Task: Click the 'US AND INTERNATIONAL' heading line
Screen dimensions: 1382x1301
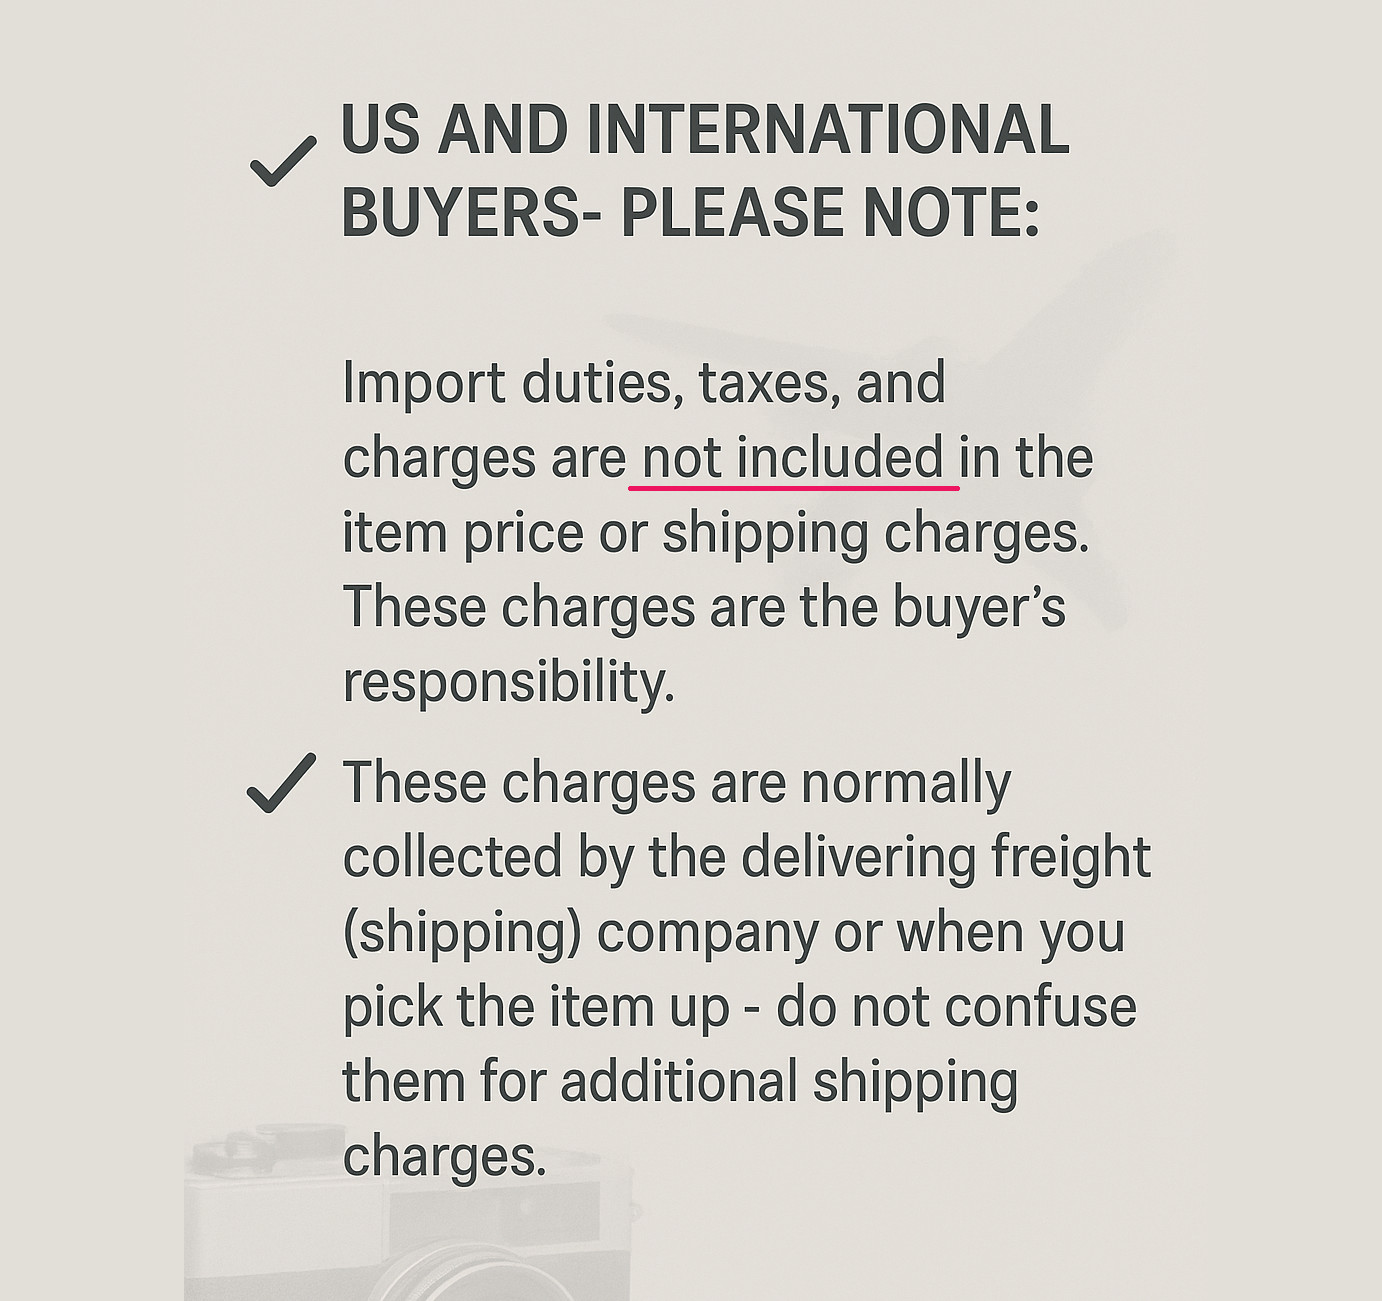Action: (x=705, y=130)
